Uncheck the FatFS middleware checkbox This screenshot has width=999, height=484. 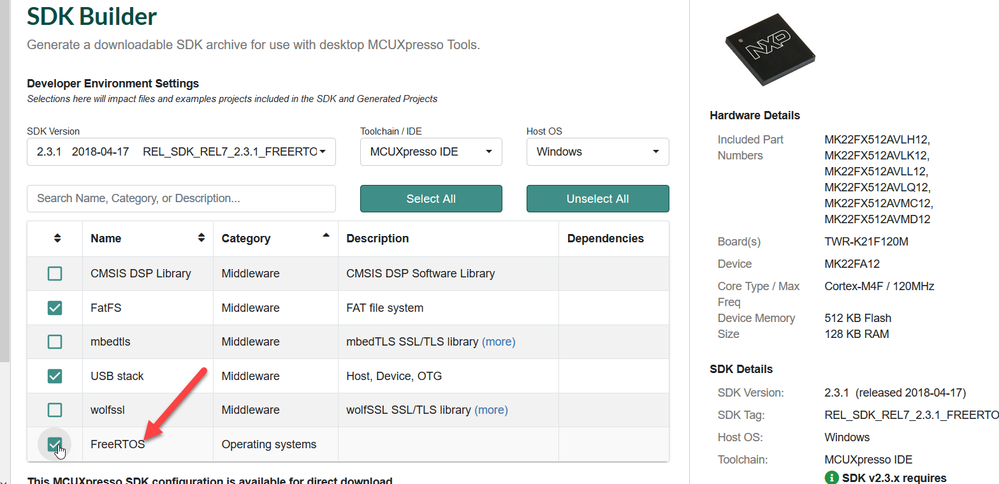click(x=55, y=307)
